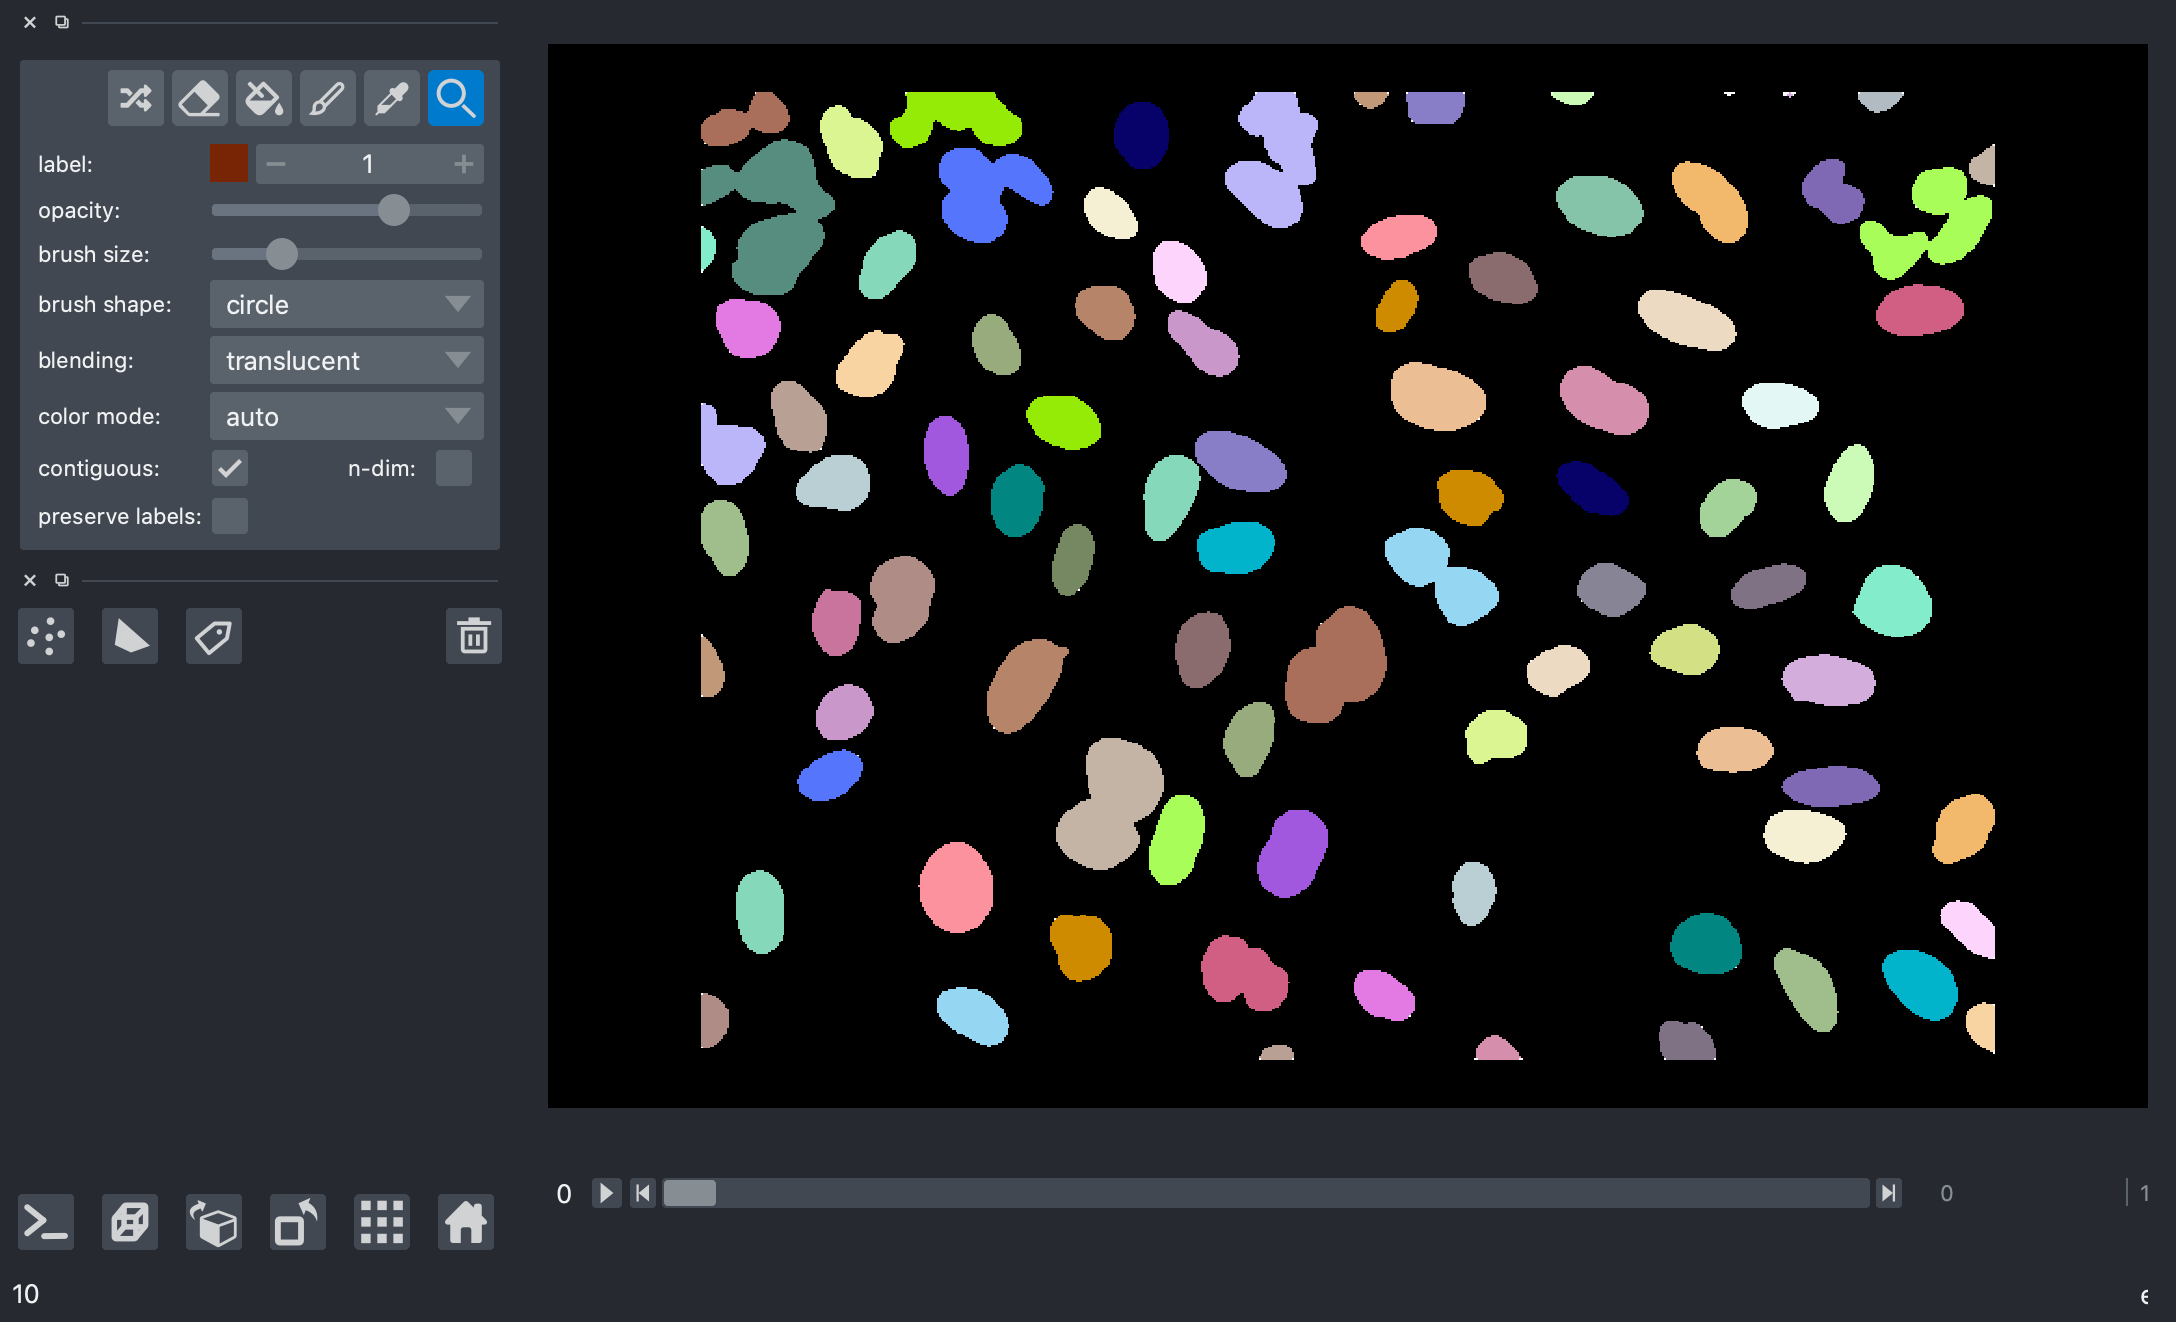Reset view with the home button
Viewport: 2176px width, 1322px height.
point(465,1222)
